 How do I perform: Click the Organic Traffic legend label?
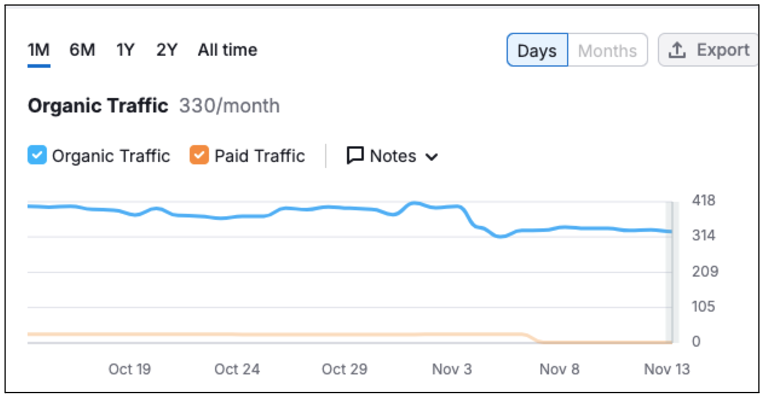click(111, 156)
